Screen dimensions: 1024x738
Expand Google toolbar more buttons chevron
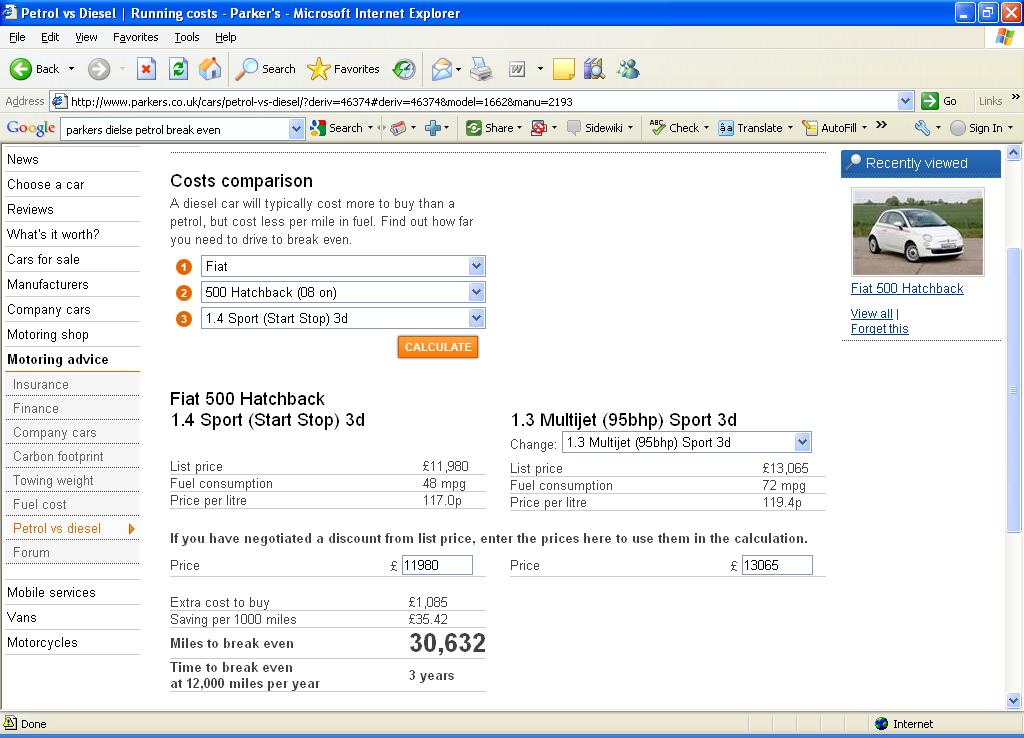click(x=882, y=125)
